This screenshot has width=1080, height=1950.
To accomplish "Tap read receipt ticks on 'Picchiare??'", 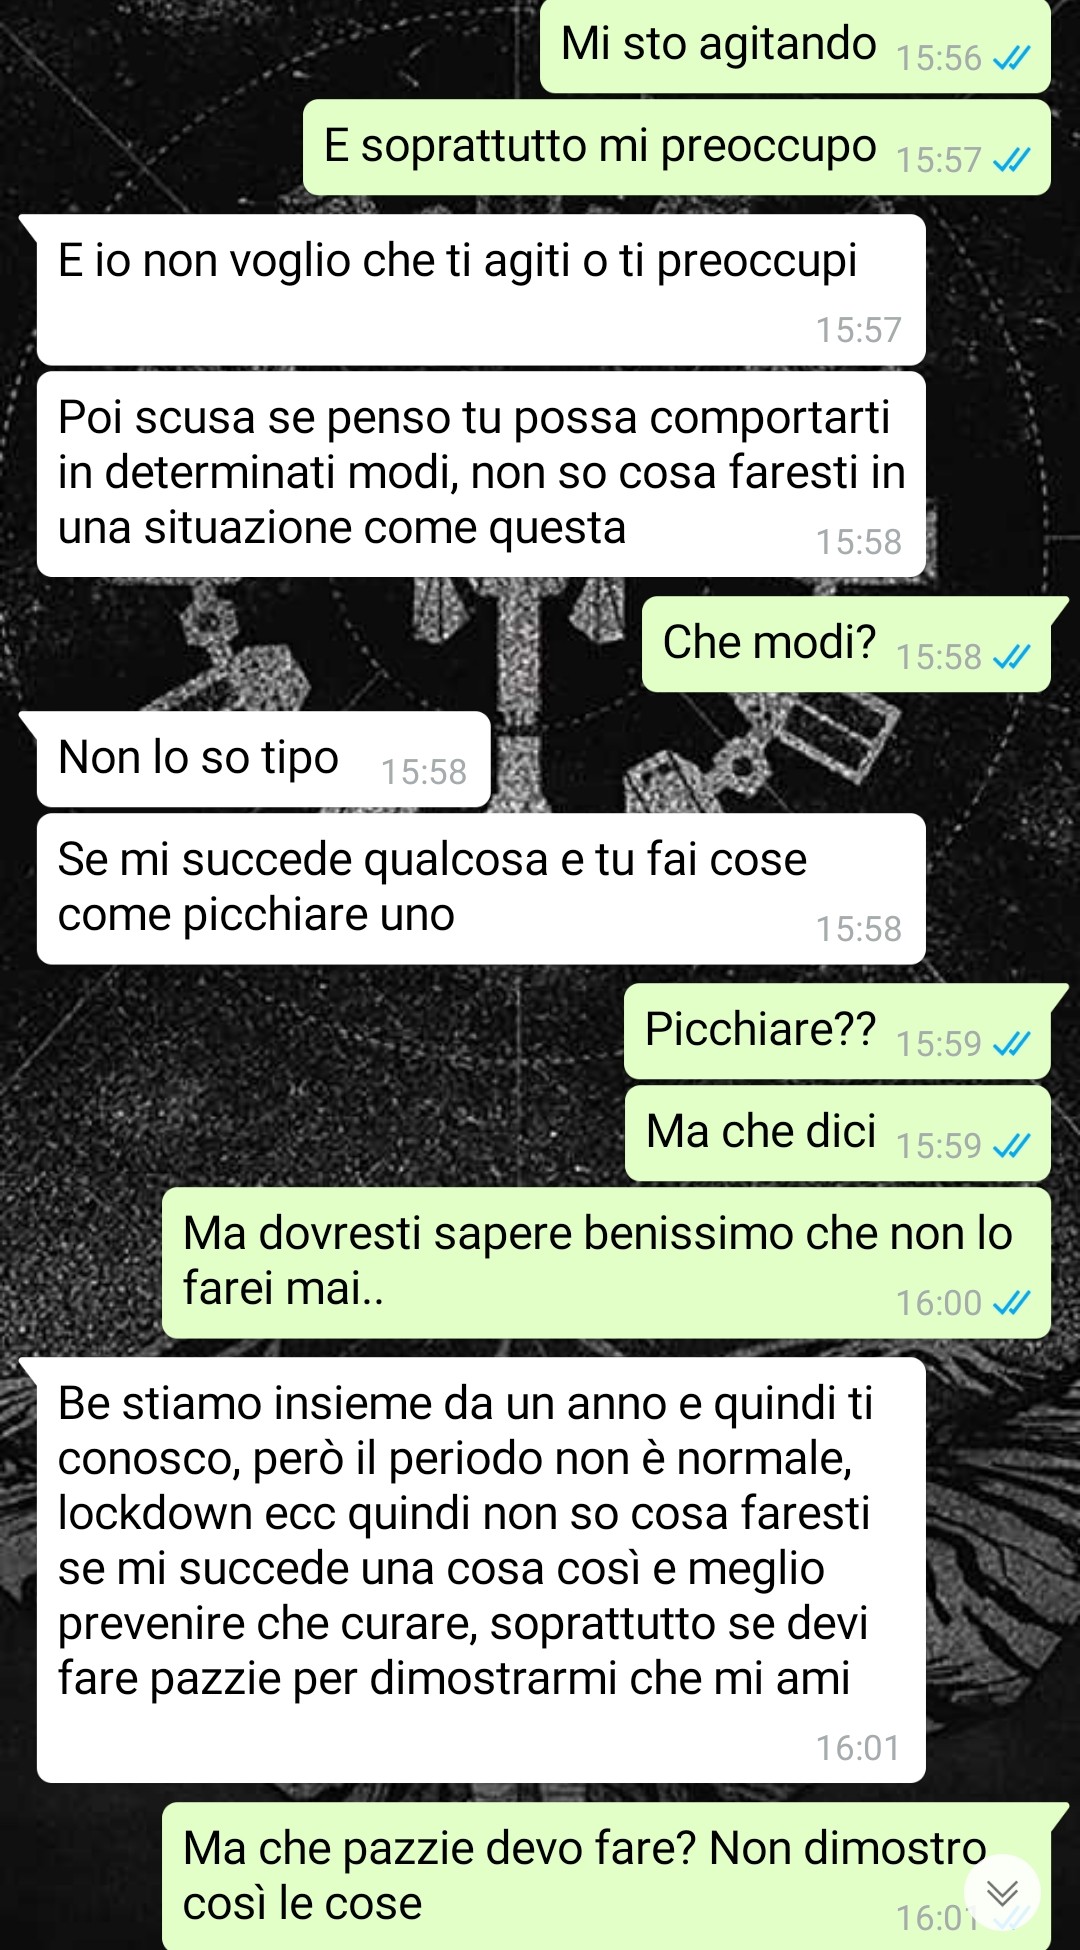I will coord(1011,1044).
